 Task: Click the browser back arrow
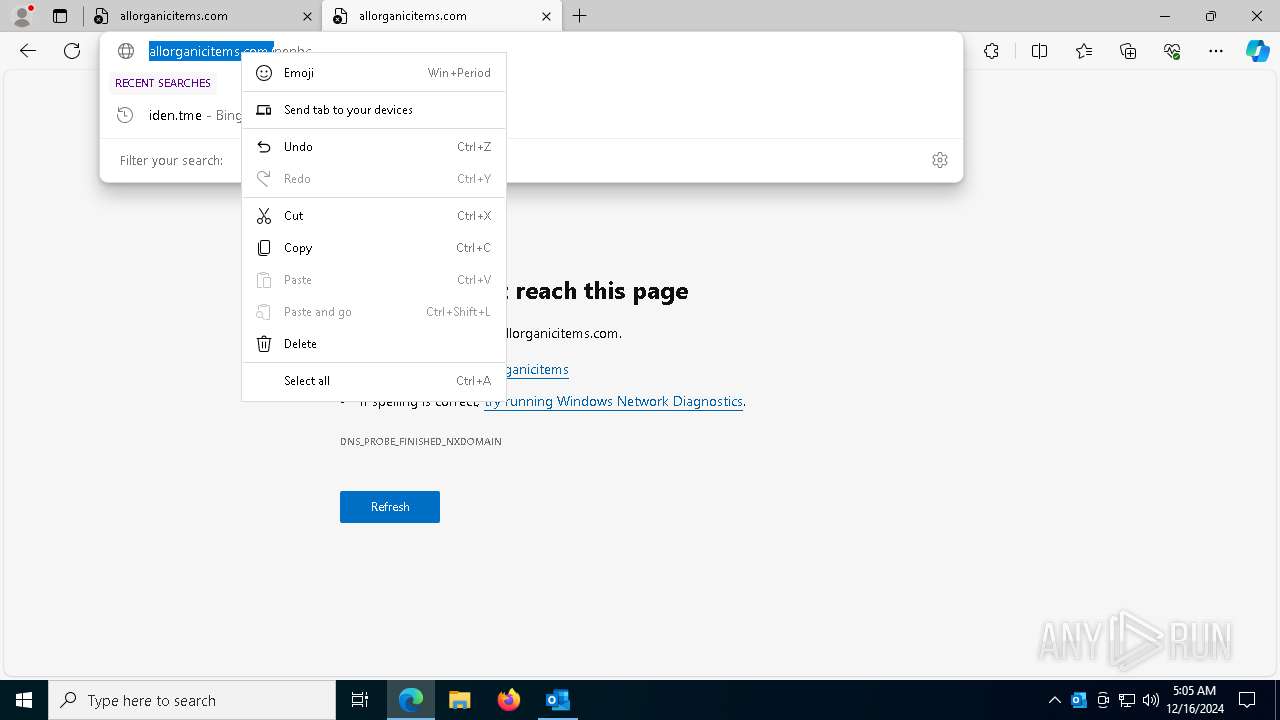click(28, 51)
